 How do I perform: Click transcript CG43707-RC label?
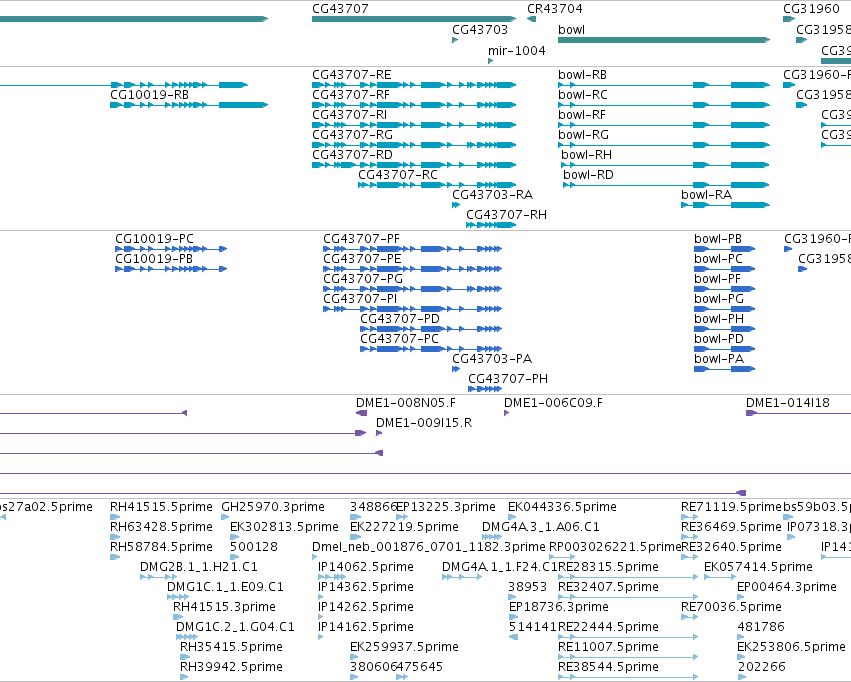tap(398, 175)
